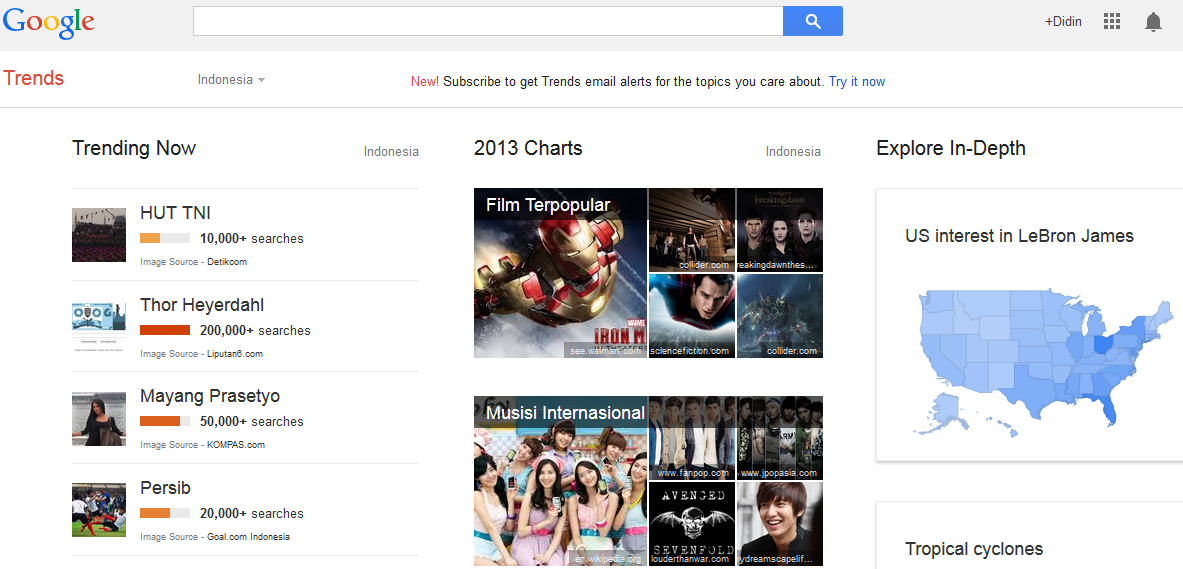Click the Thor Heyerdahl doodle thumbnail
1183x569 pixels.
point(99,327)
